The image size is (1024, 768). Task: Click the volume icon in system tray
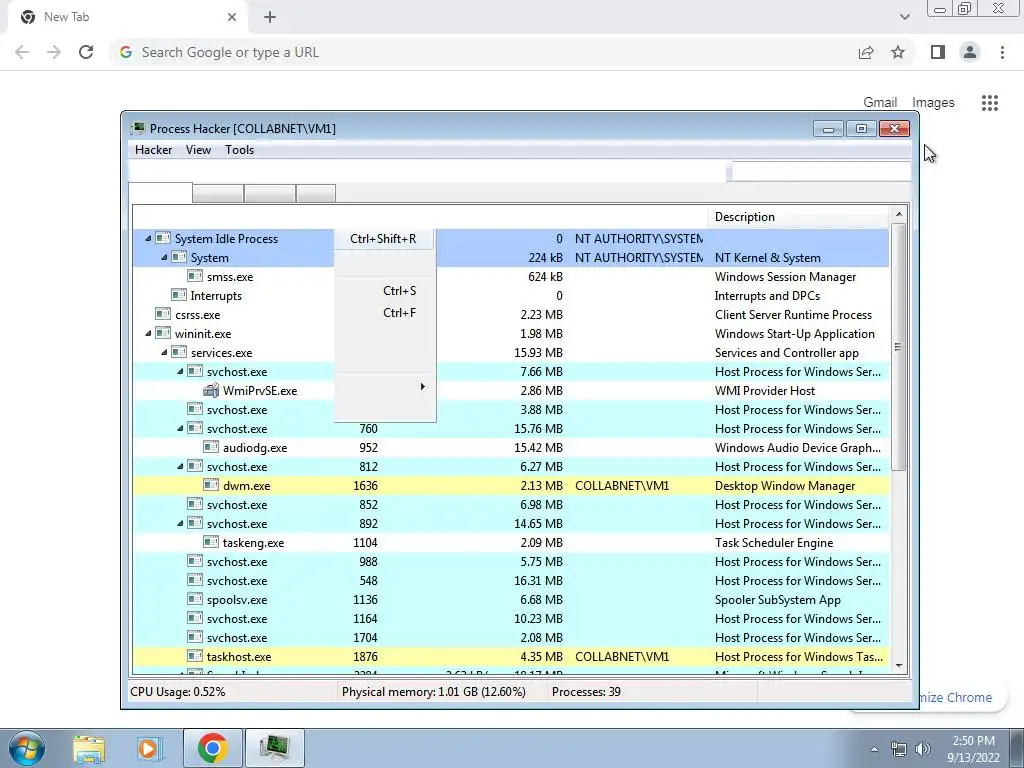point(923,749)
